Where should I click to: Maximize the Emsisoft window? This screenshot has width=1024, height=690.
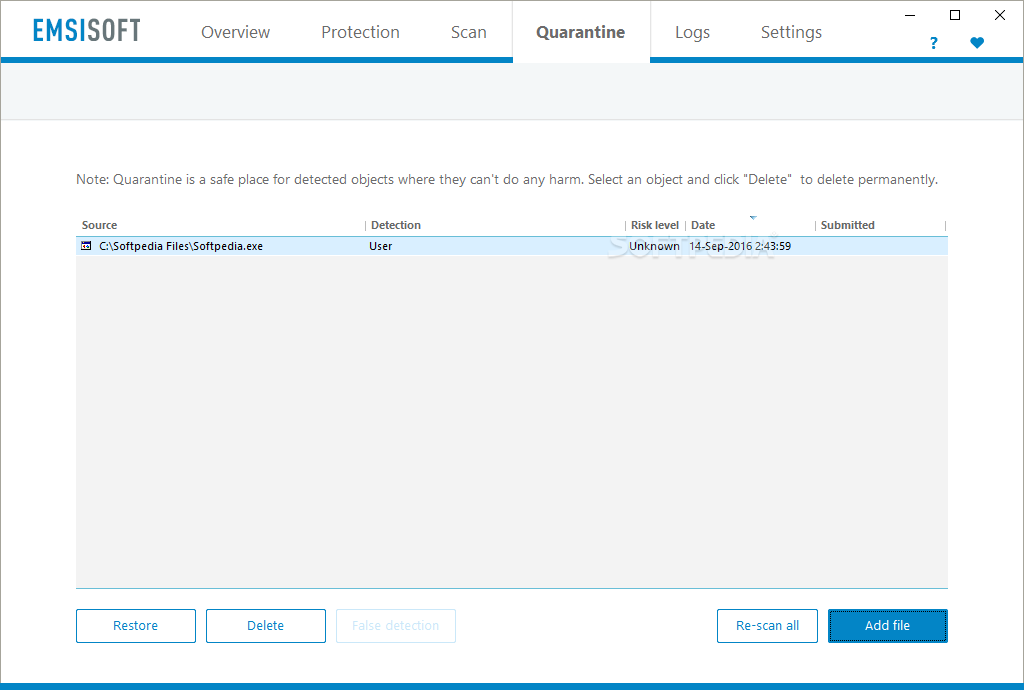955,15
